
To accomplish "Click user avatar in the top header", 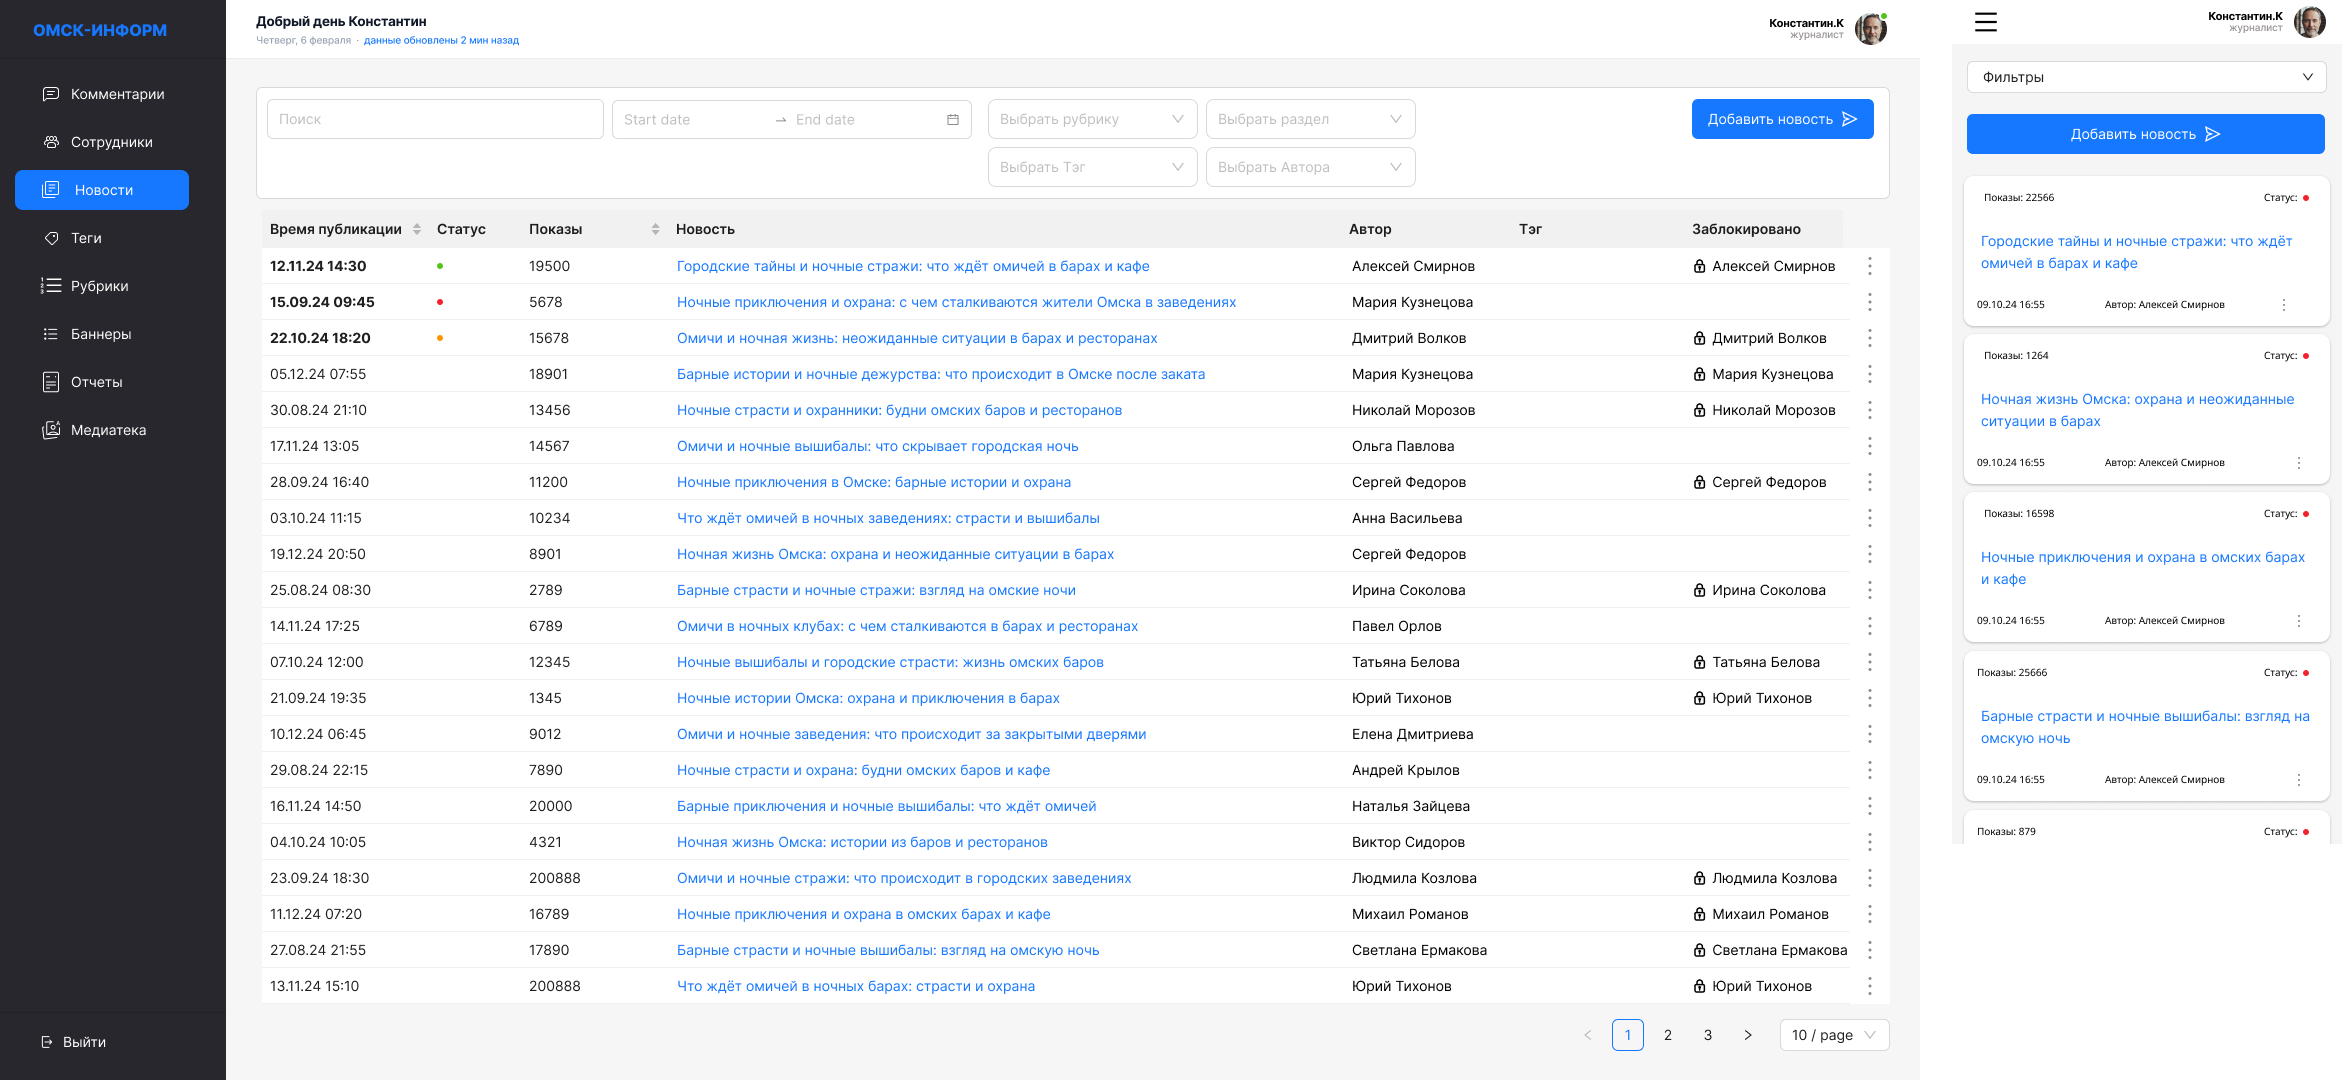I will (1870, 28).
